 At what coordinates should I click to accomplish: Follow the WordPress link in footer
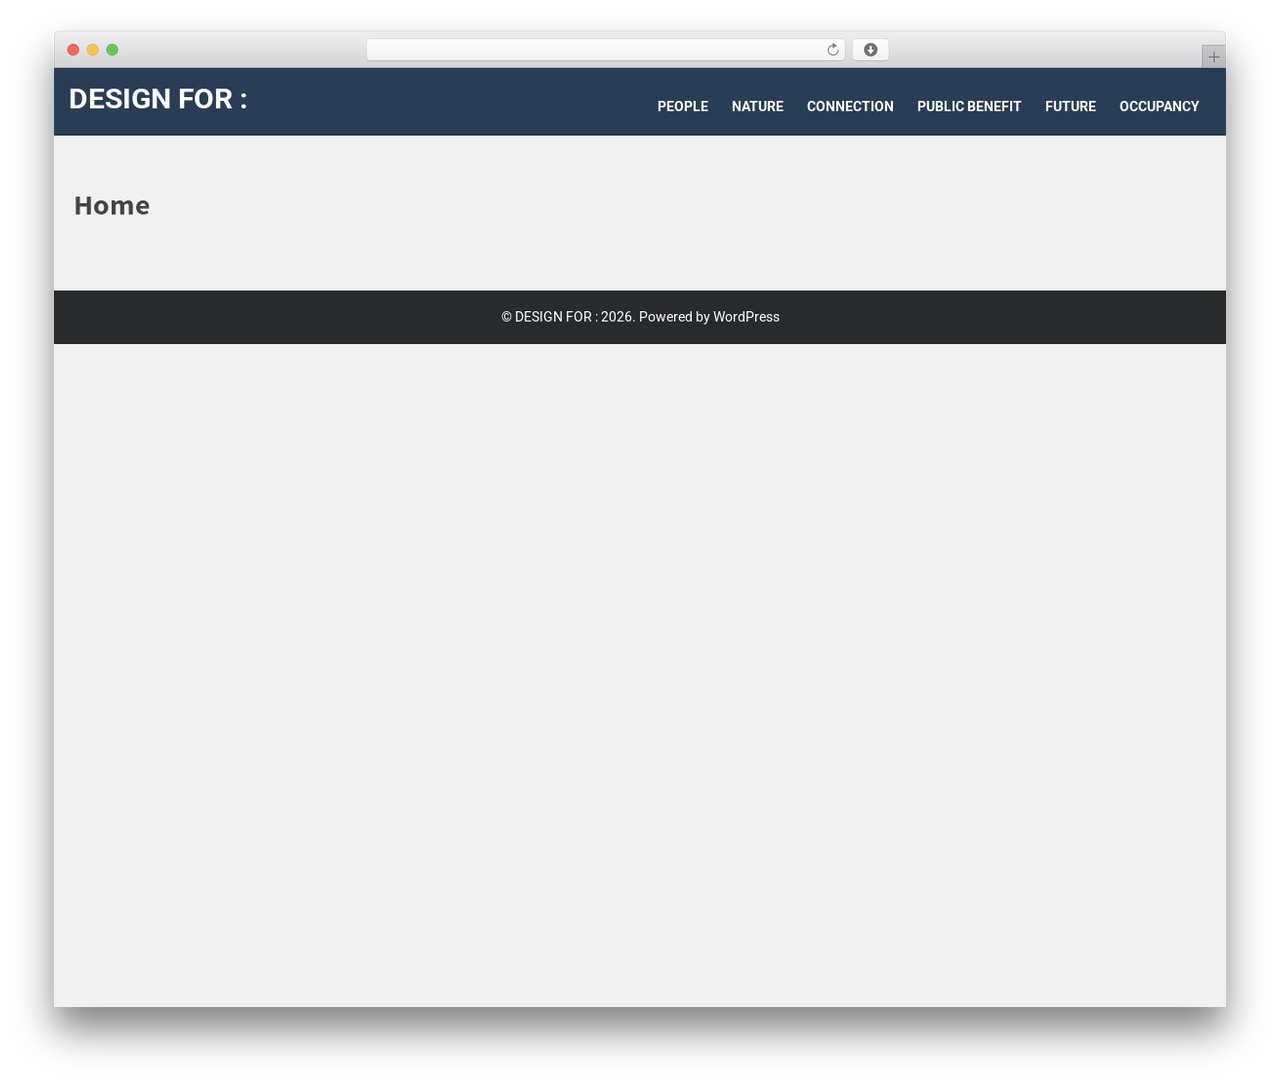(746, 317)
